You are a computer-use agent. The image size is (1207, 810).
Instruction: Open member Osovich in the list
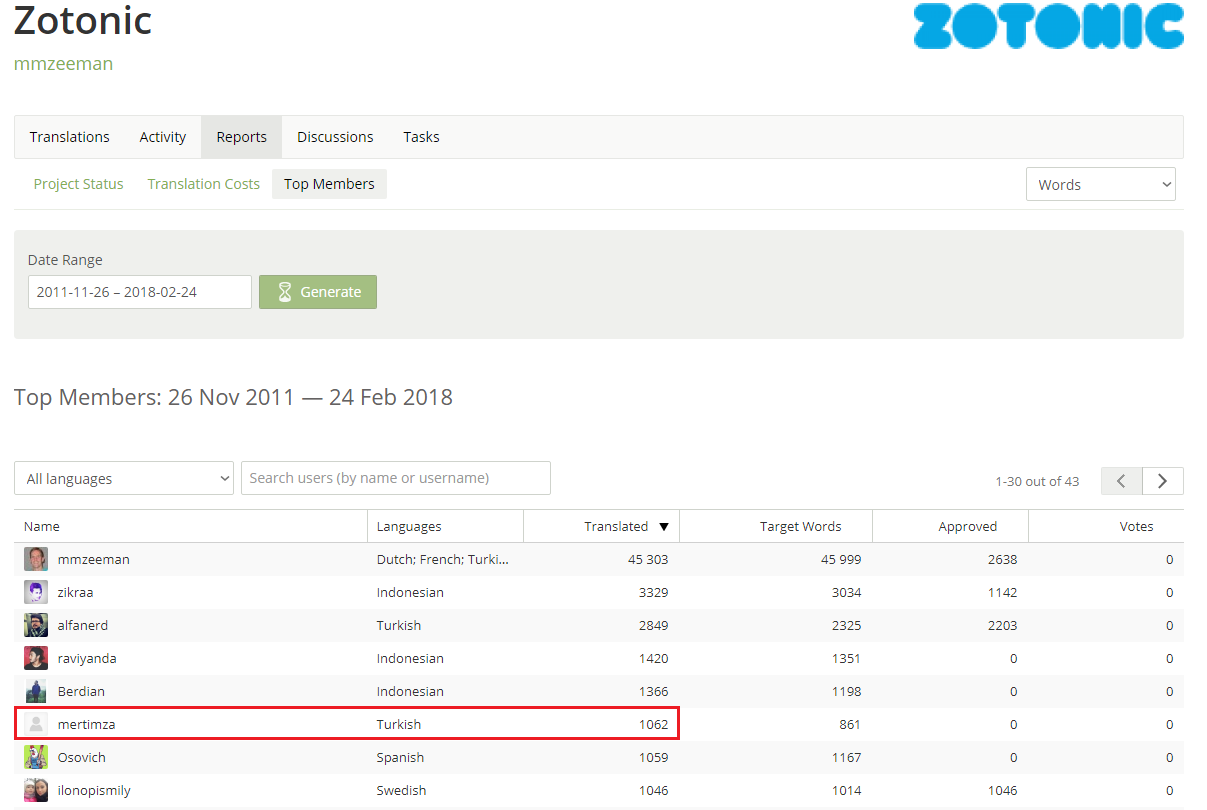click(81, 757)
